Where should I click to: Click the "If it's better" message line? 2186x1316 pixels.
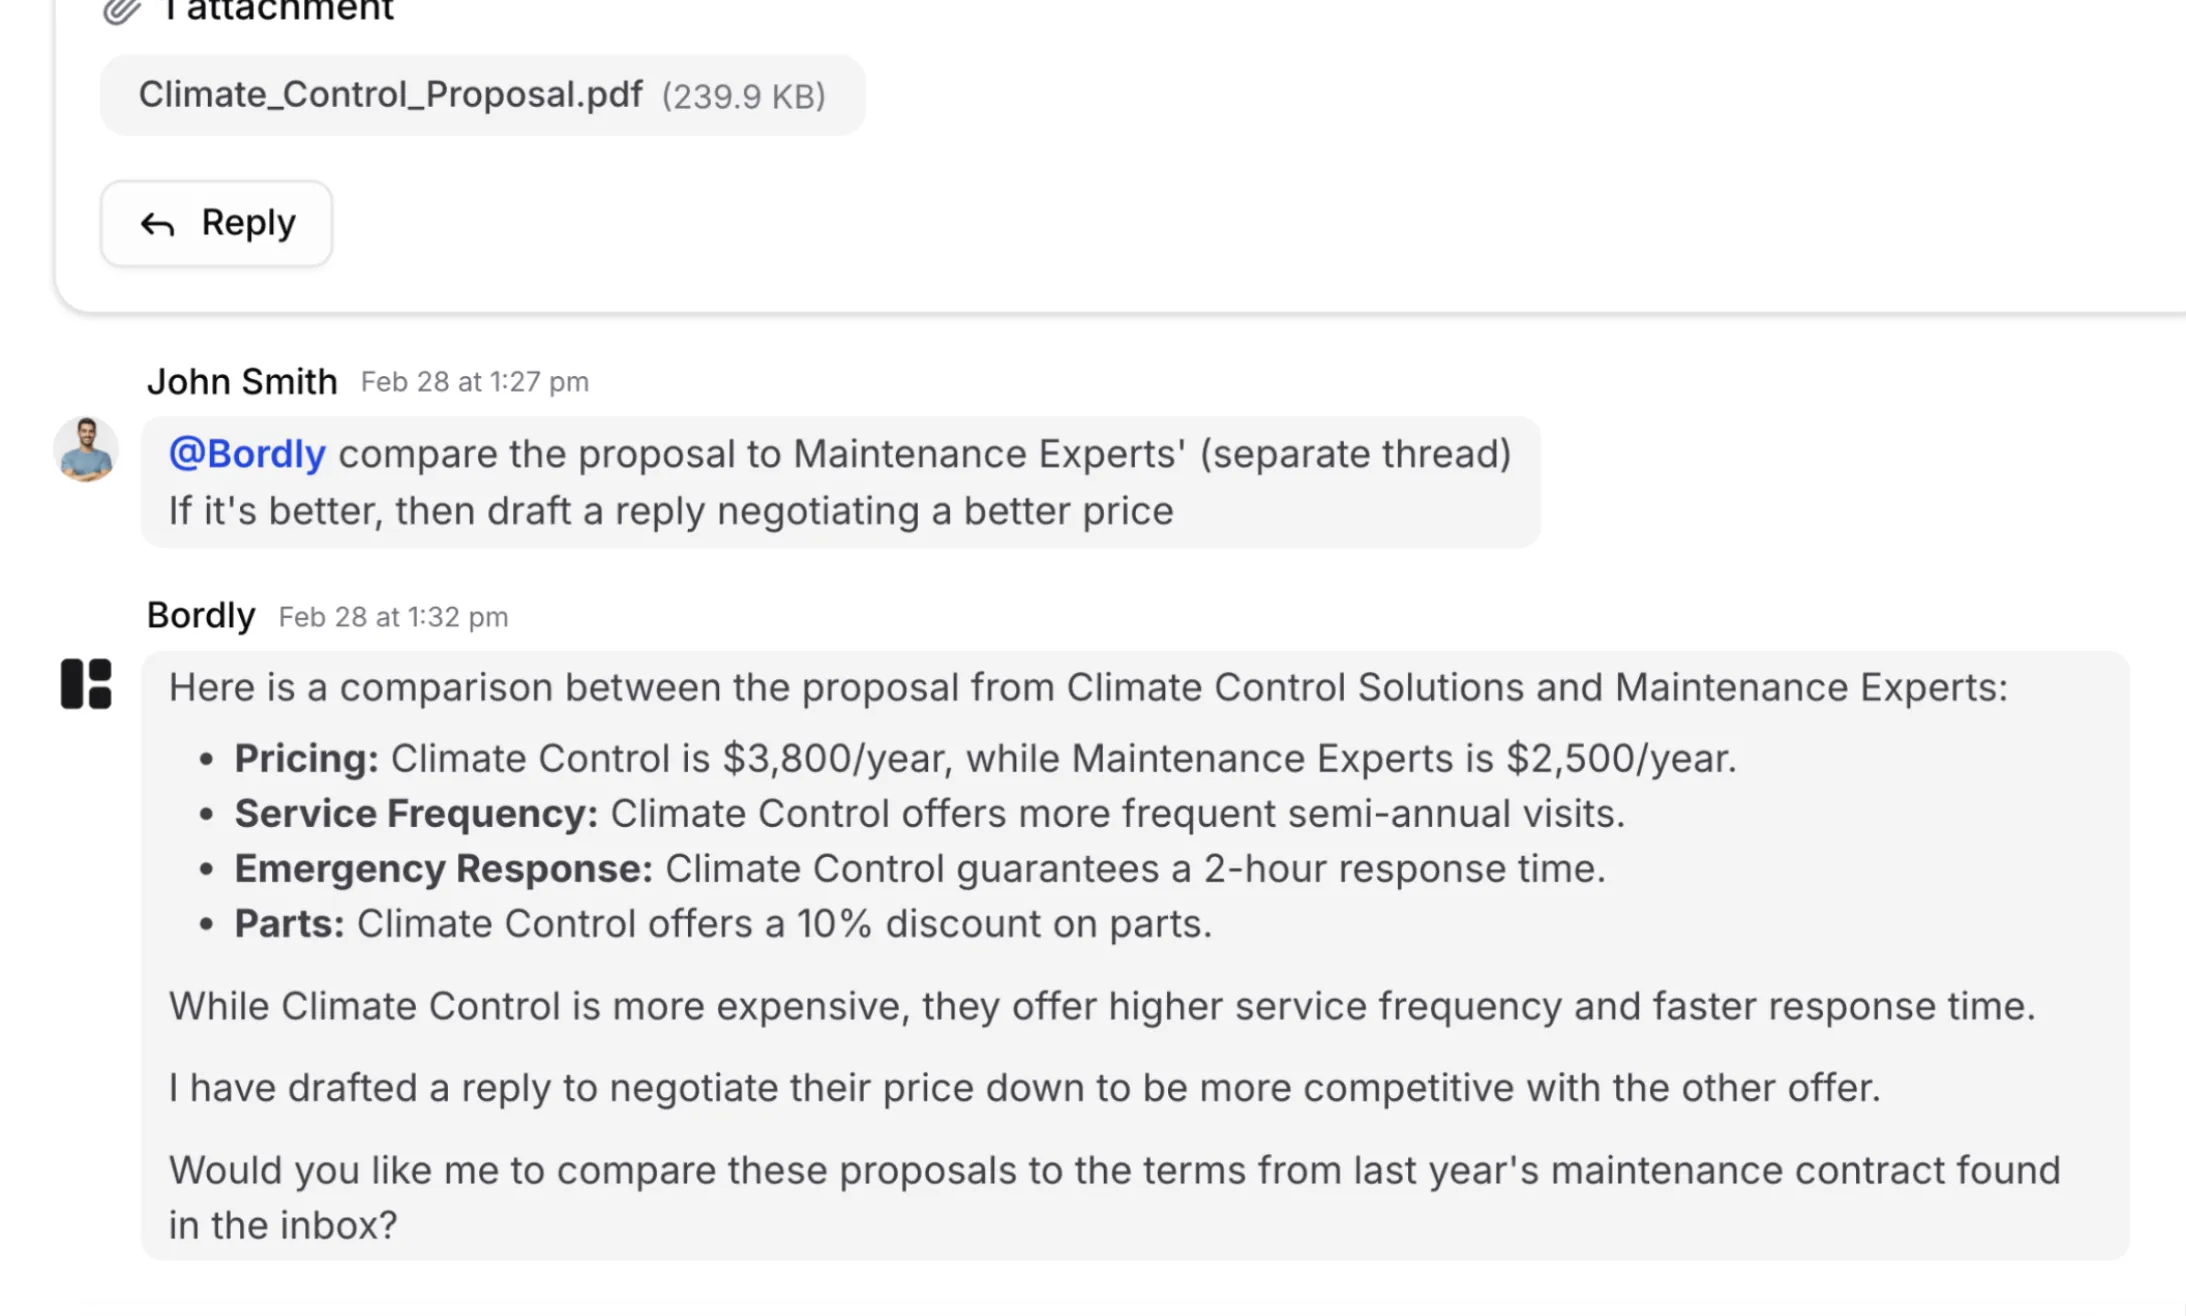pyautogui.click(x=670, y=511)
